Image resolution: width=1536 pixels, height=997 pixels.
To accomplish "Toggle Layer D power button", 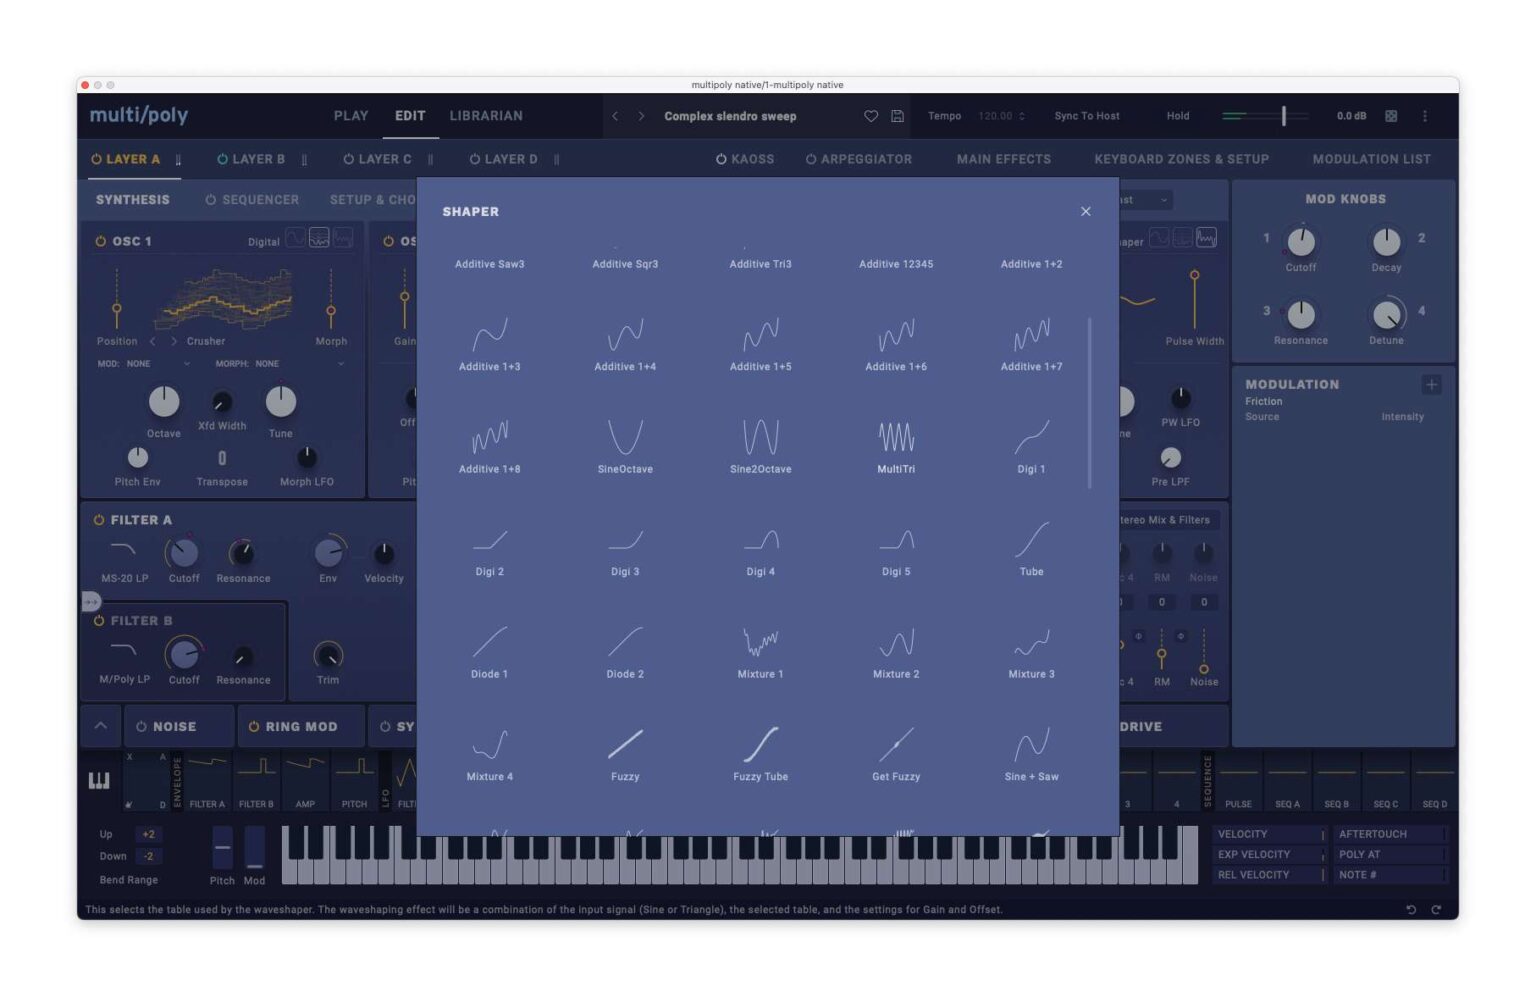I will [475, 159].
